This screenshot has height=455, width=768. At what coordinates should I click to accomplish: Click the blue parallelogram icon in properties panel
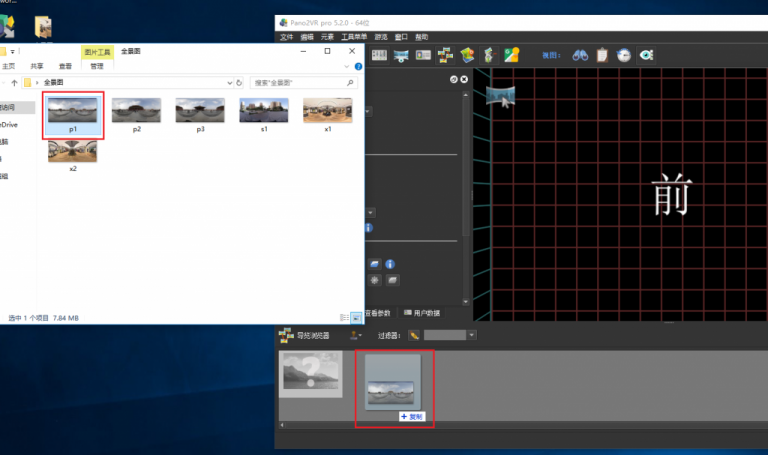(x=375, y=264)
